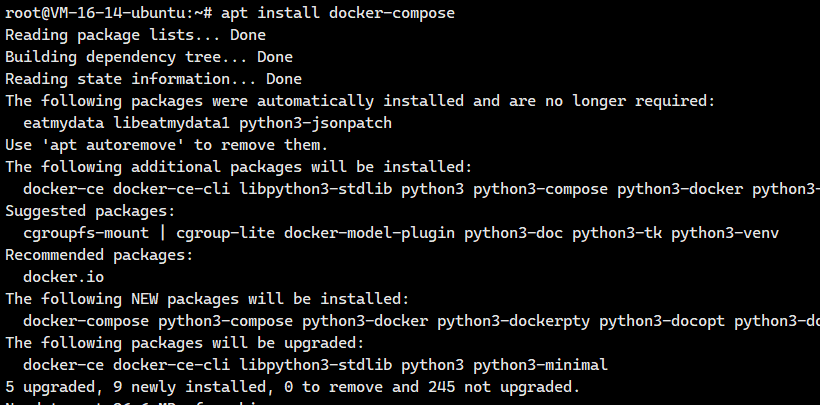Click the 'apt install docker-compose' command text

(338, 13)
